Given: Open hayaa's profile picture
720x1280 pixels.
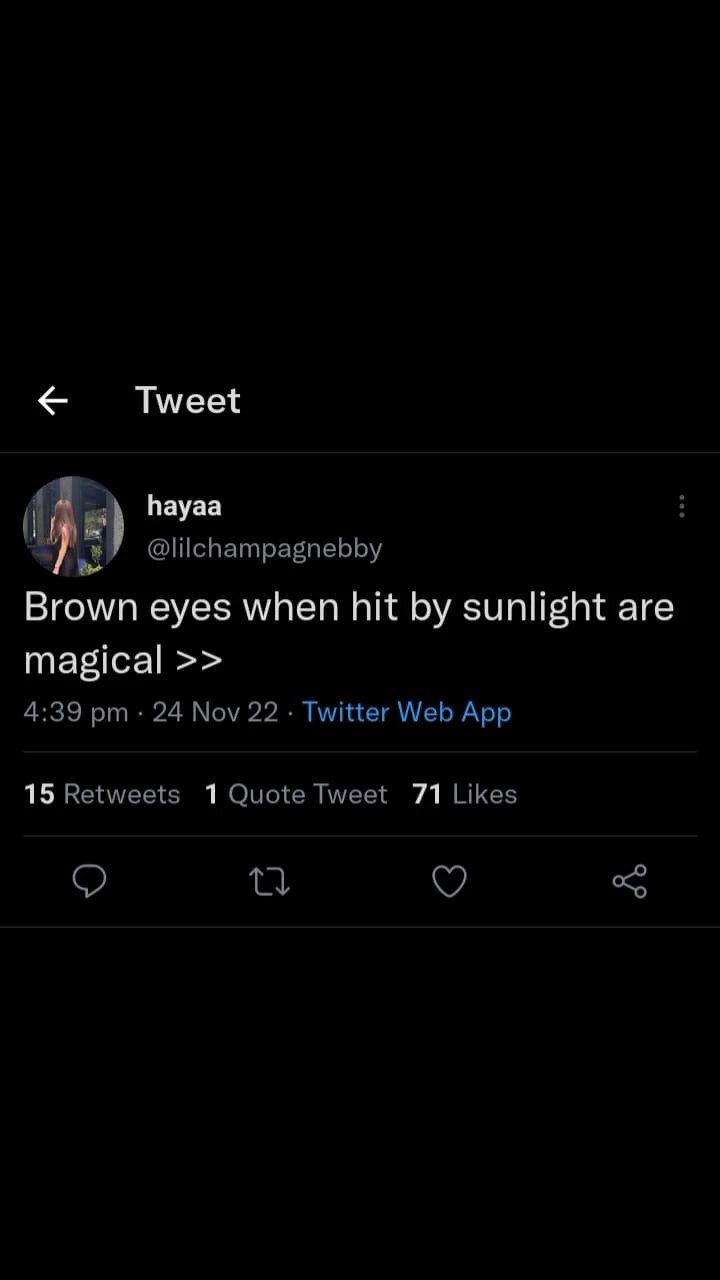Looking at the screenshot, I should tap(74, 526).
